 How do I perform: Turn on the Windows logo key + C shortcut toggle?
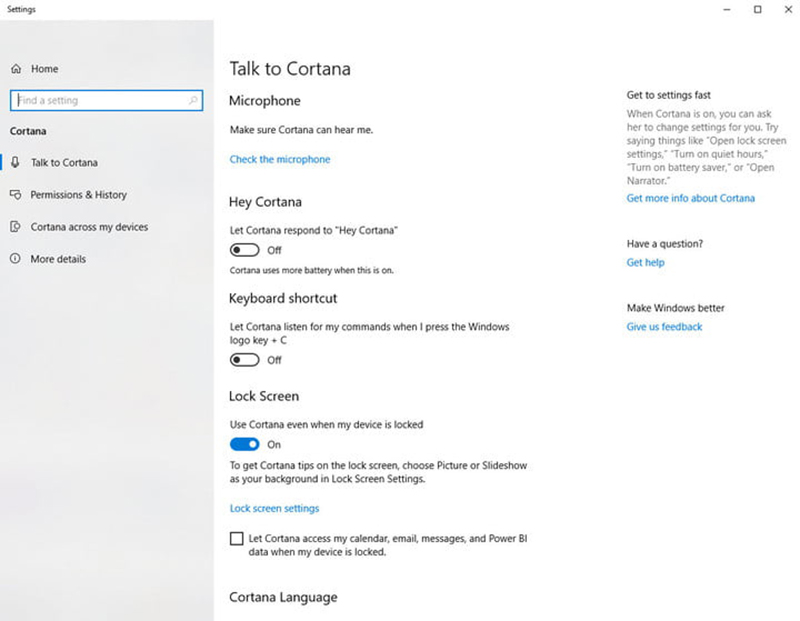pos(244,360)
